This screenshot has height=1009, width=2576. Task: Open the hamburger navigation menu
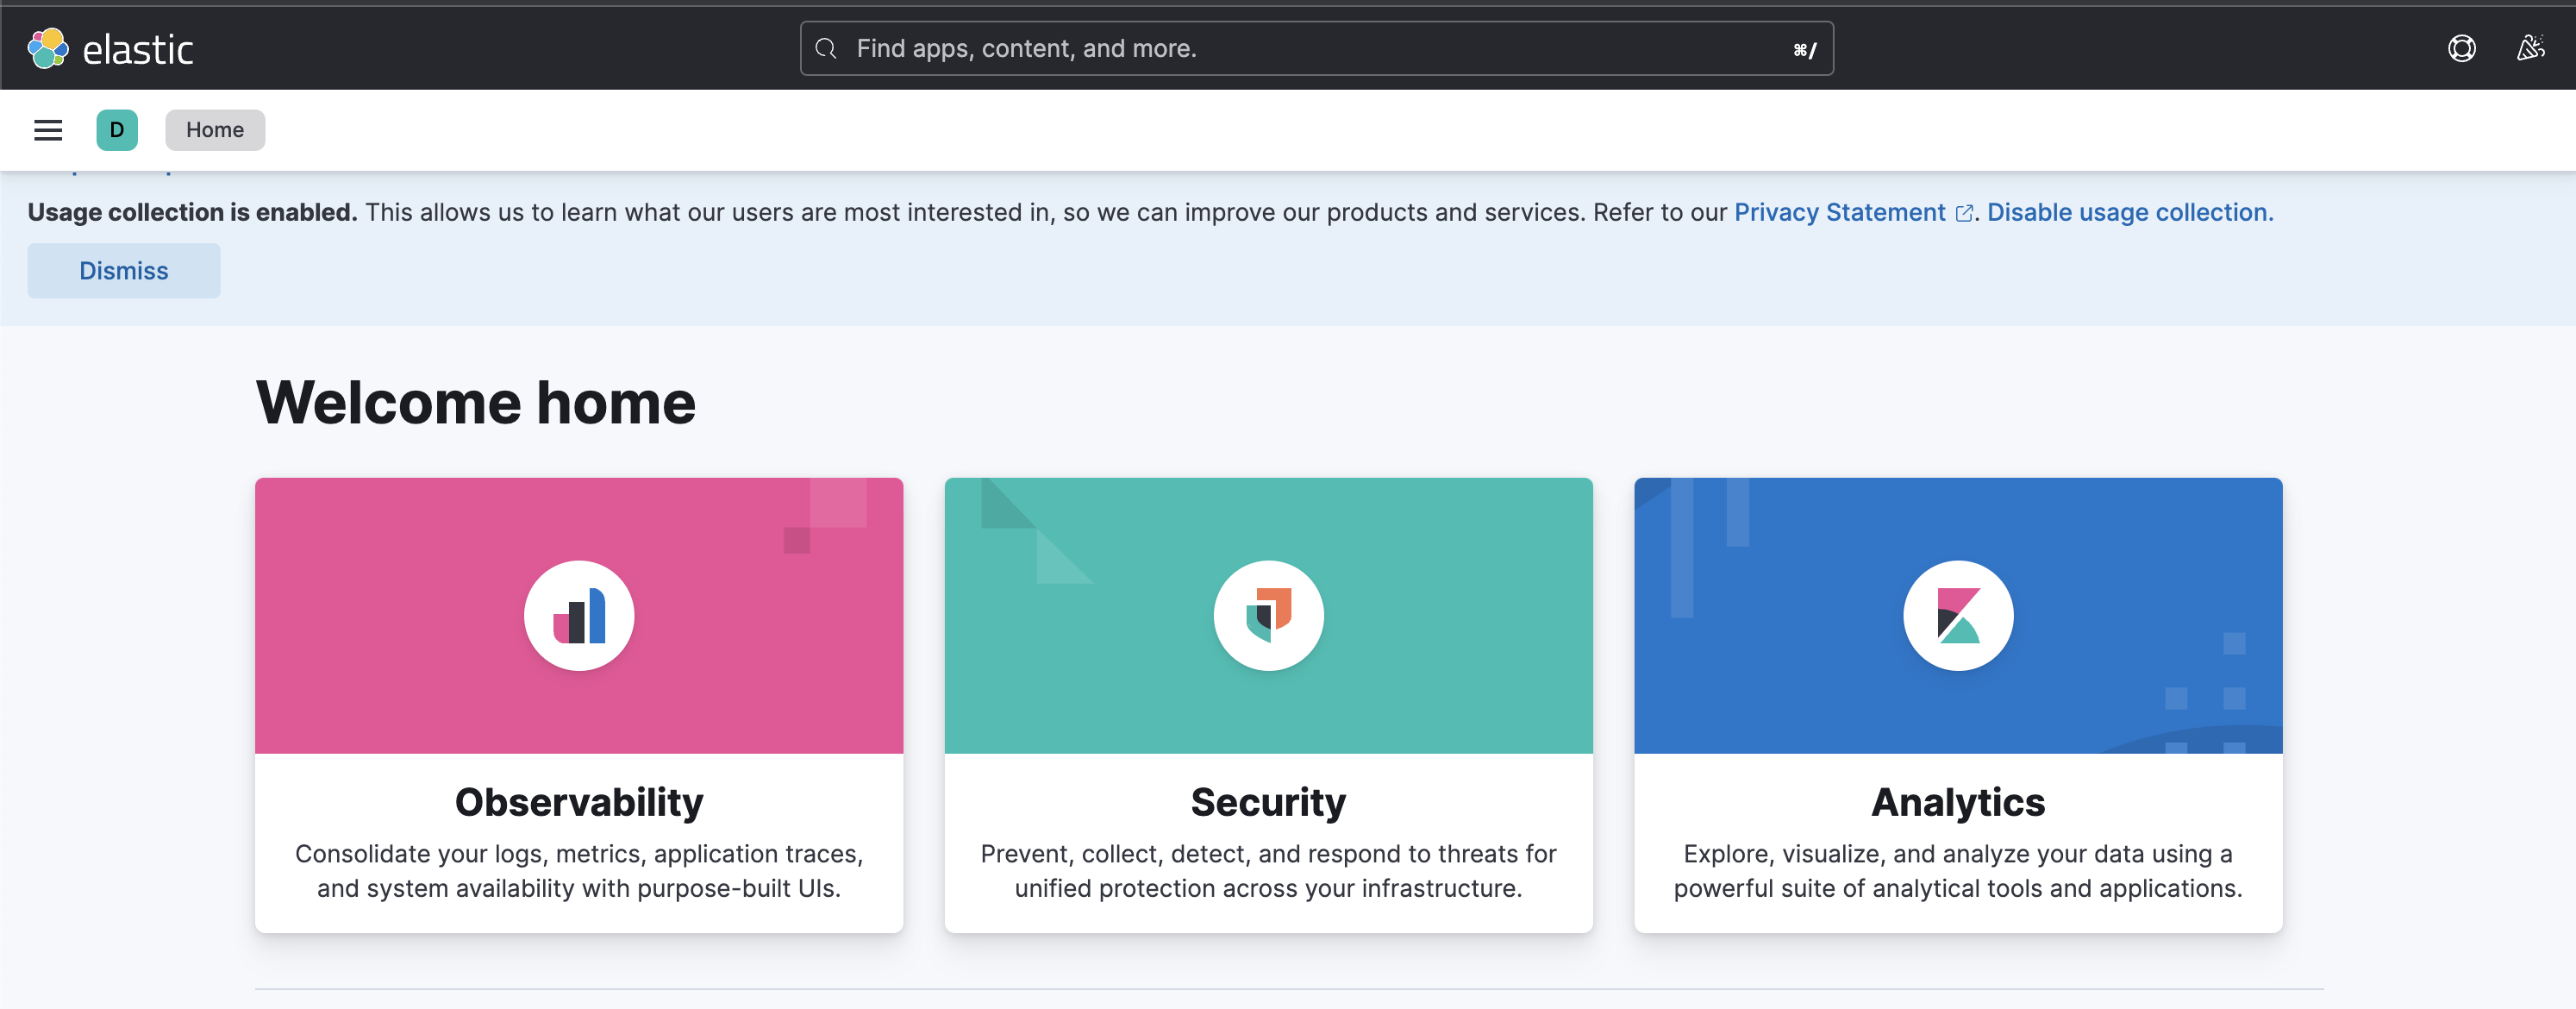click(x=48, y=130)
